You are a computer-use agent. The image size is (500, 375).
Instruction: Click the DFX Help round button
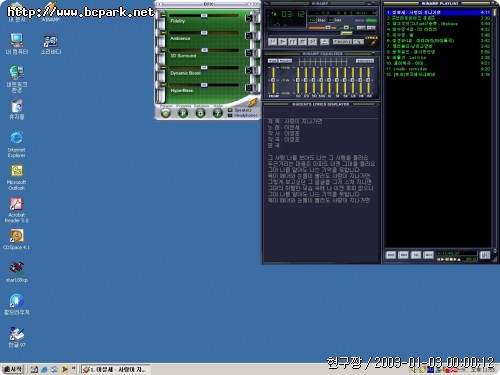click(x=218, y=114)
